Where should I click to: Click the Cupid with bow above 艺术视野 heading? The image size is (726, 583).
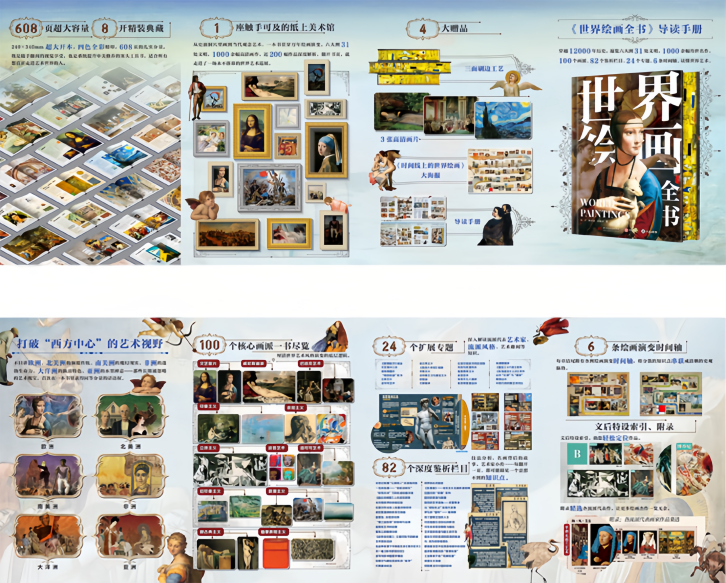coord(164,330)
